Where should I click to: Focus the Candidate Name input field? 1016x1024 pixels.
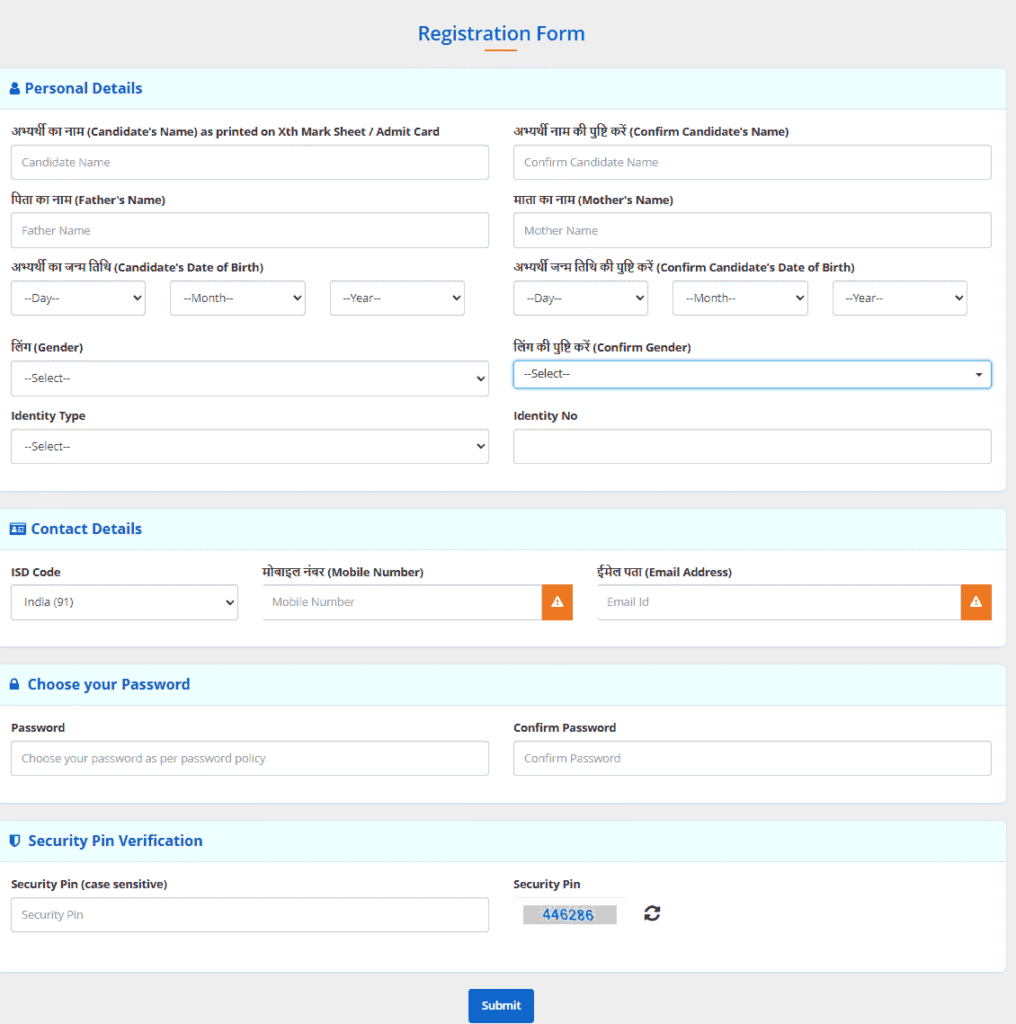pyautogui.click(x=249, y=162)
